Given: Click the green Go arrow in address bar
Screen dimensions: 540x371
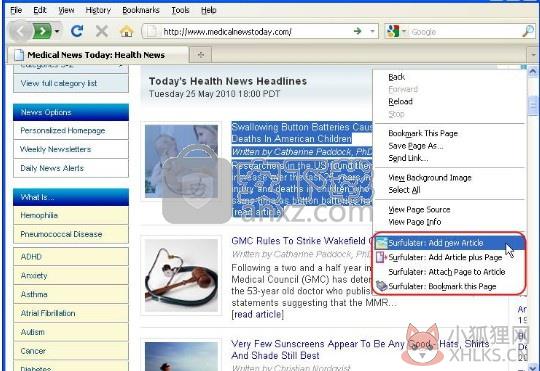Looking at the screenshot, I should [358, 31].
